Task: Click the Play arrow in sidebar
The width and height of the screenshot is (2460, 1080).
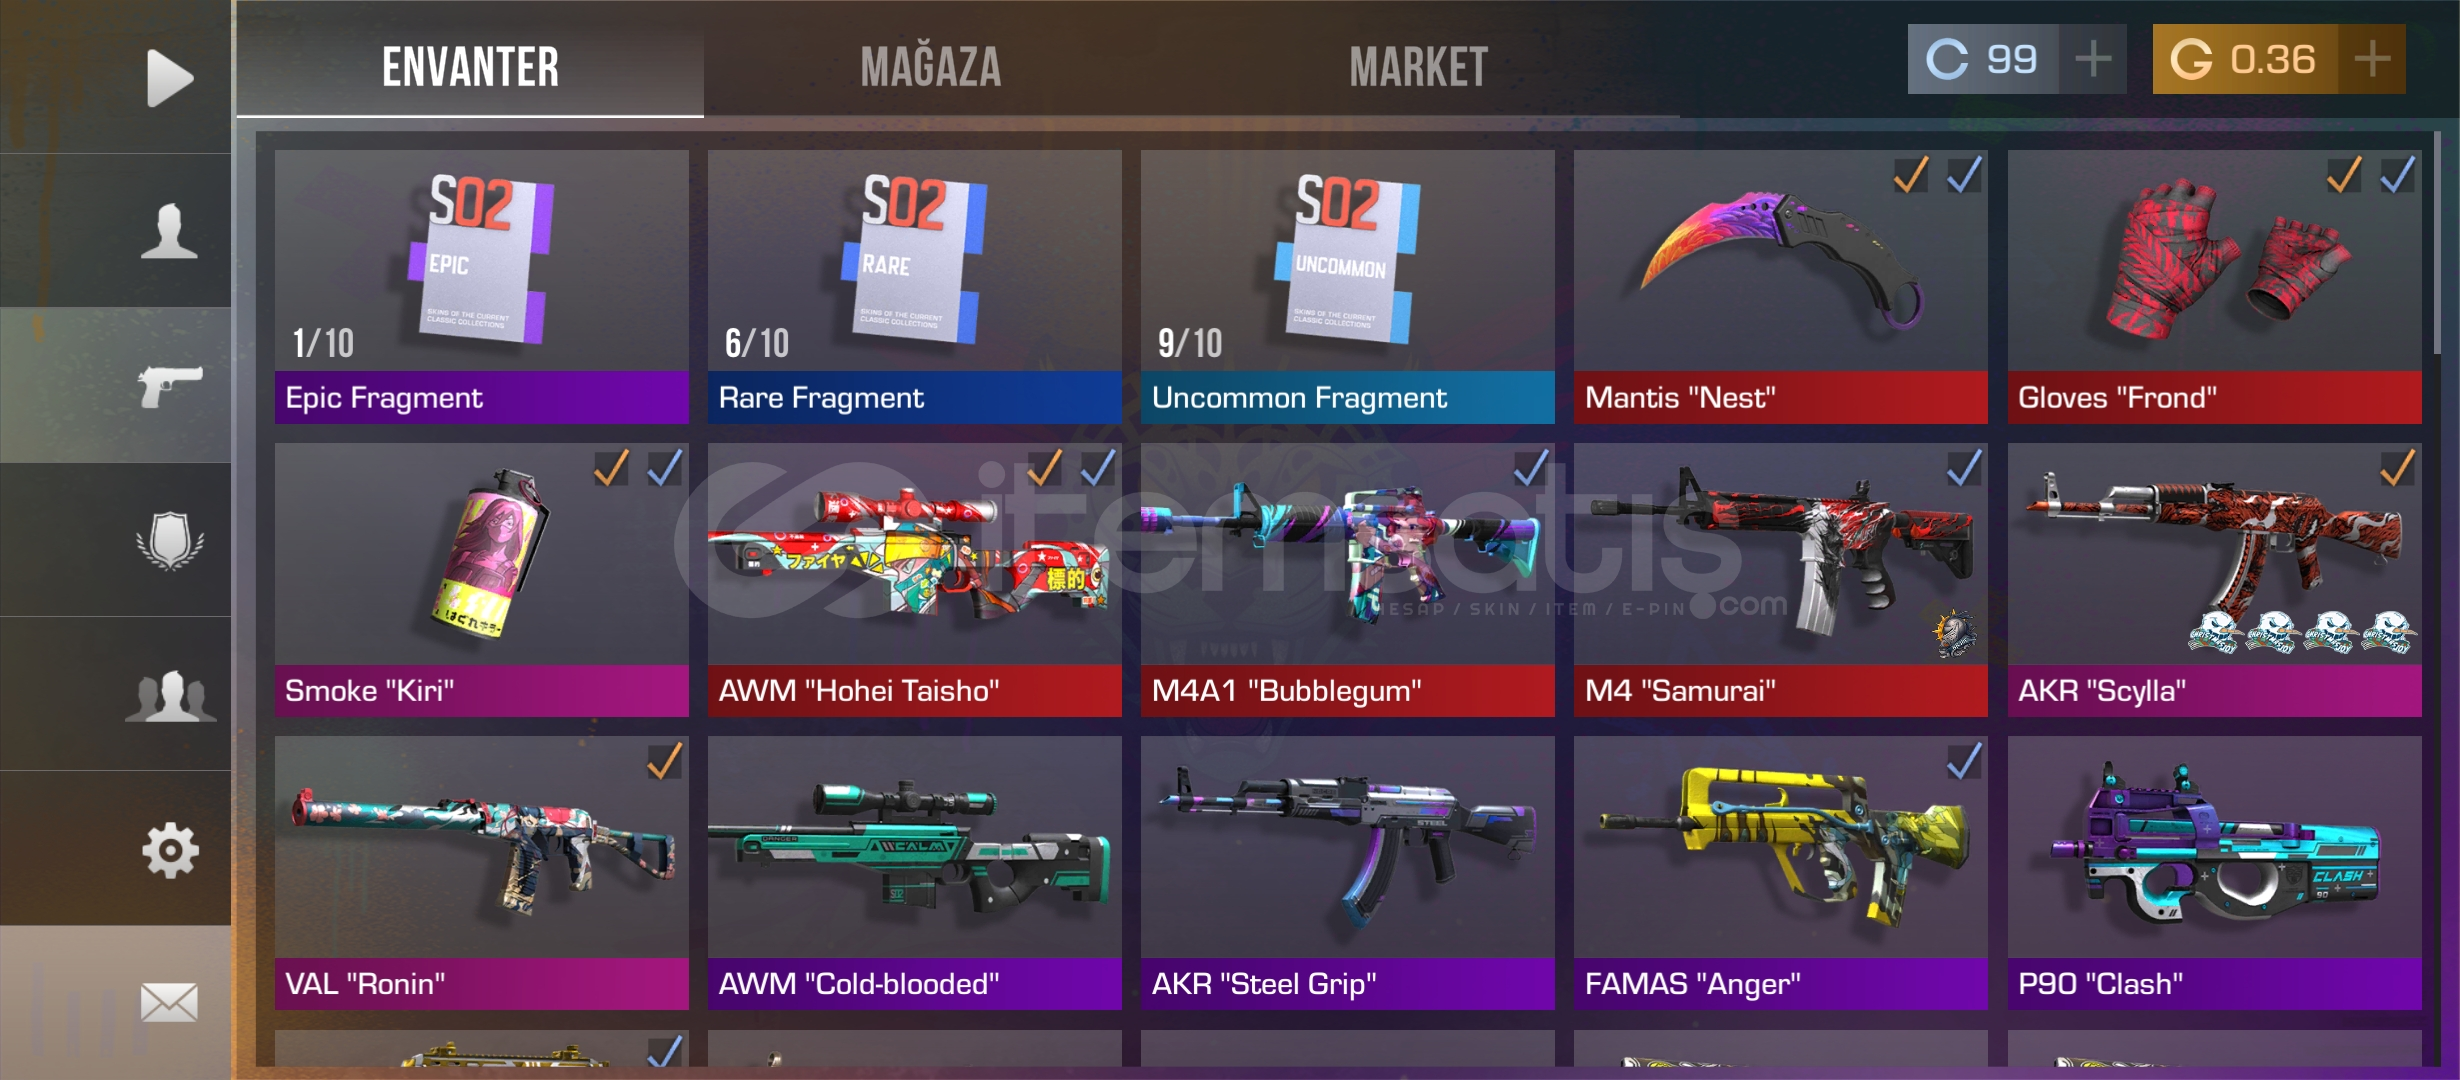Action: click(x=169, y=78)
